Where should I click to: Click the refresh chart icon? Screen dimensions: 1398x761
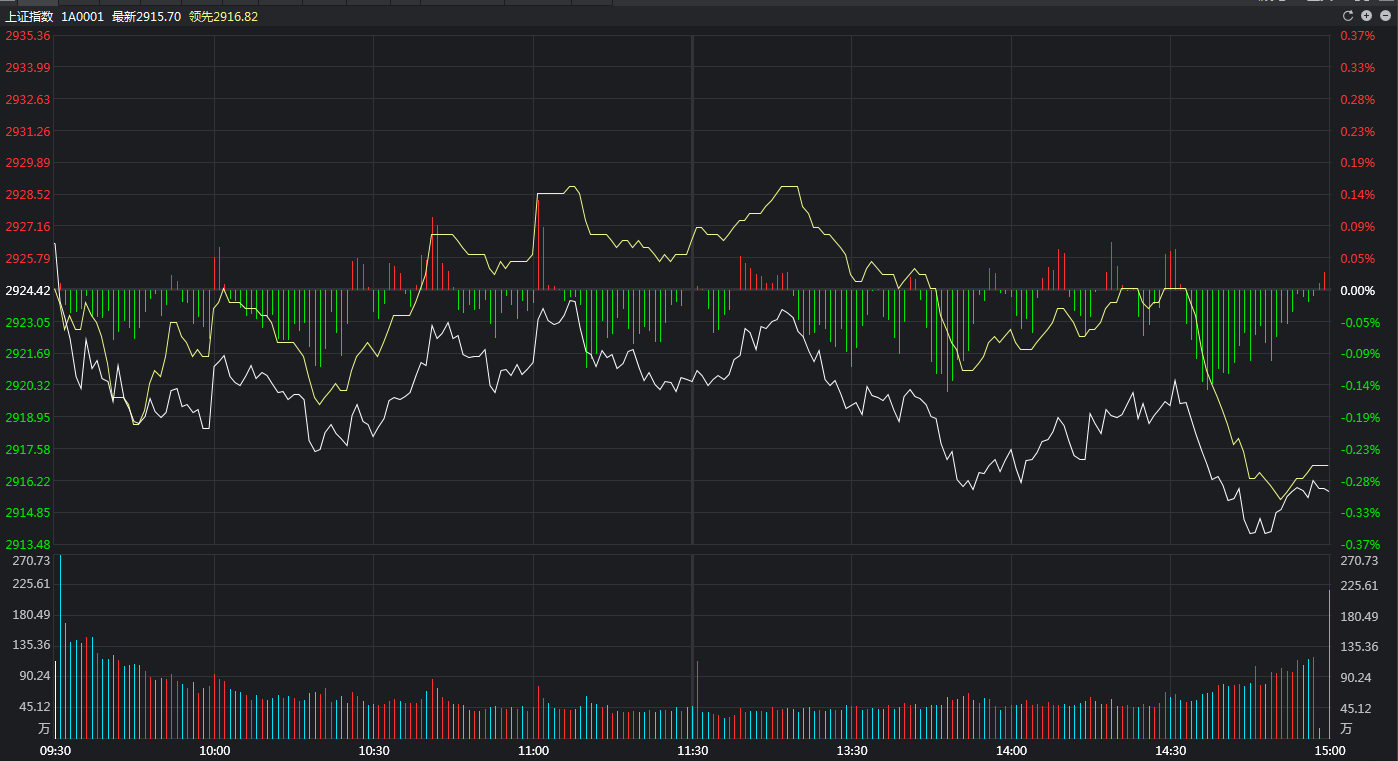(x=1347, y=16)
